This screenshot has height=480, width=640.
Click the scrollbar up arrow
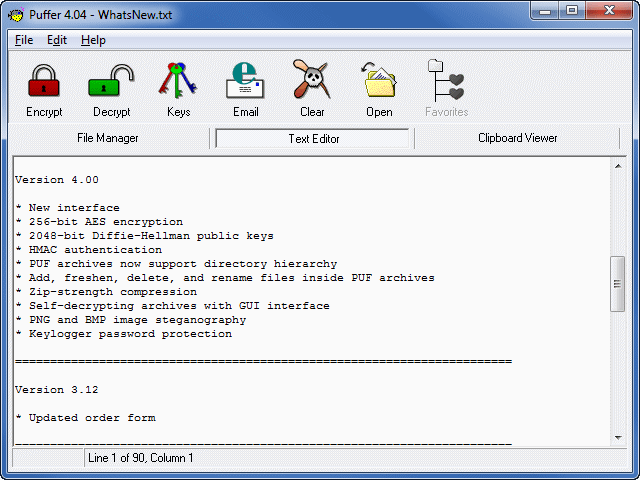coord(618,166)
